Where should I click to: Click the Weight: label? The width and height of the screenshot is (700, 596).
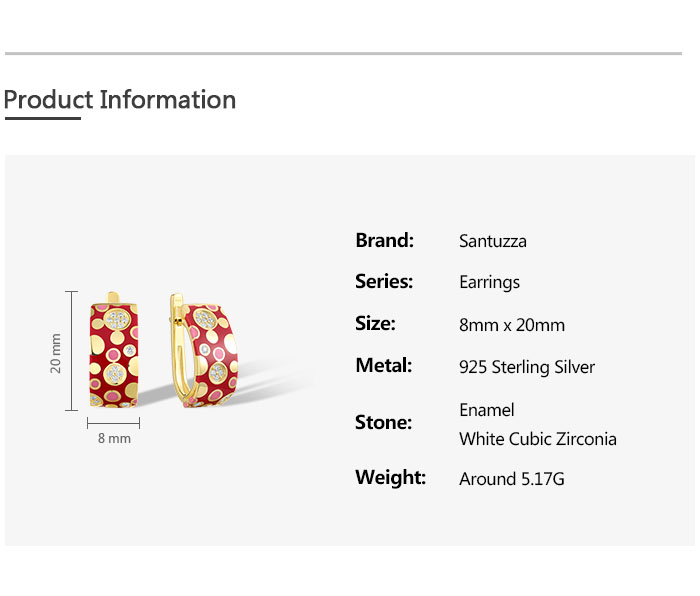[x=390, y=477]
